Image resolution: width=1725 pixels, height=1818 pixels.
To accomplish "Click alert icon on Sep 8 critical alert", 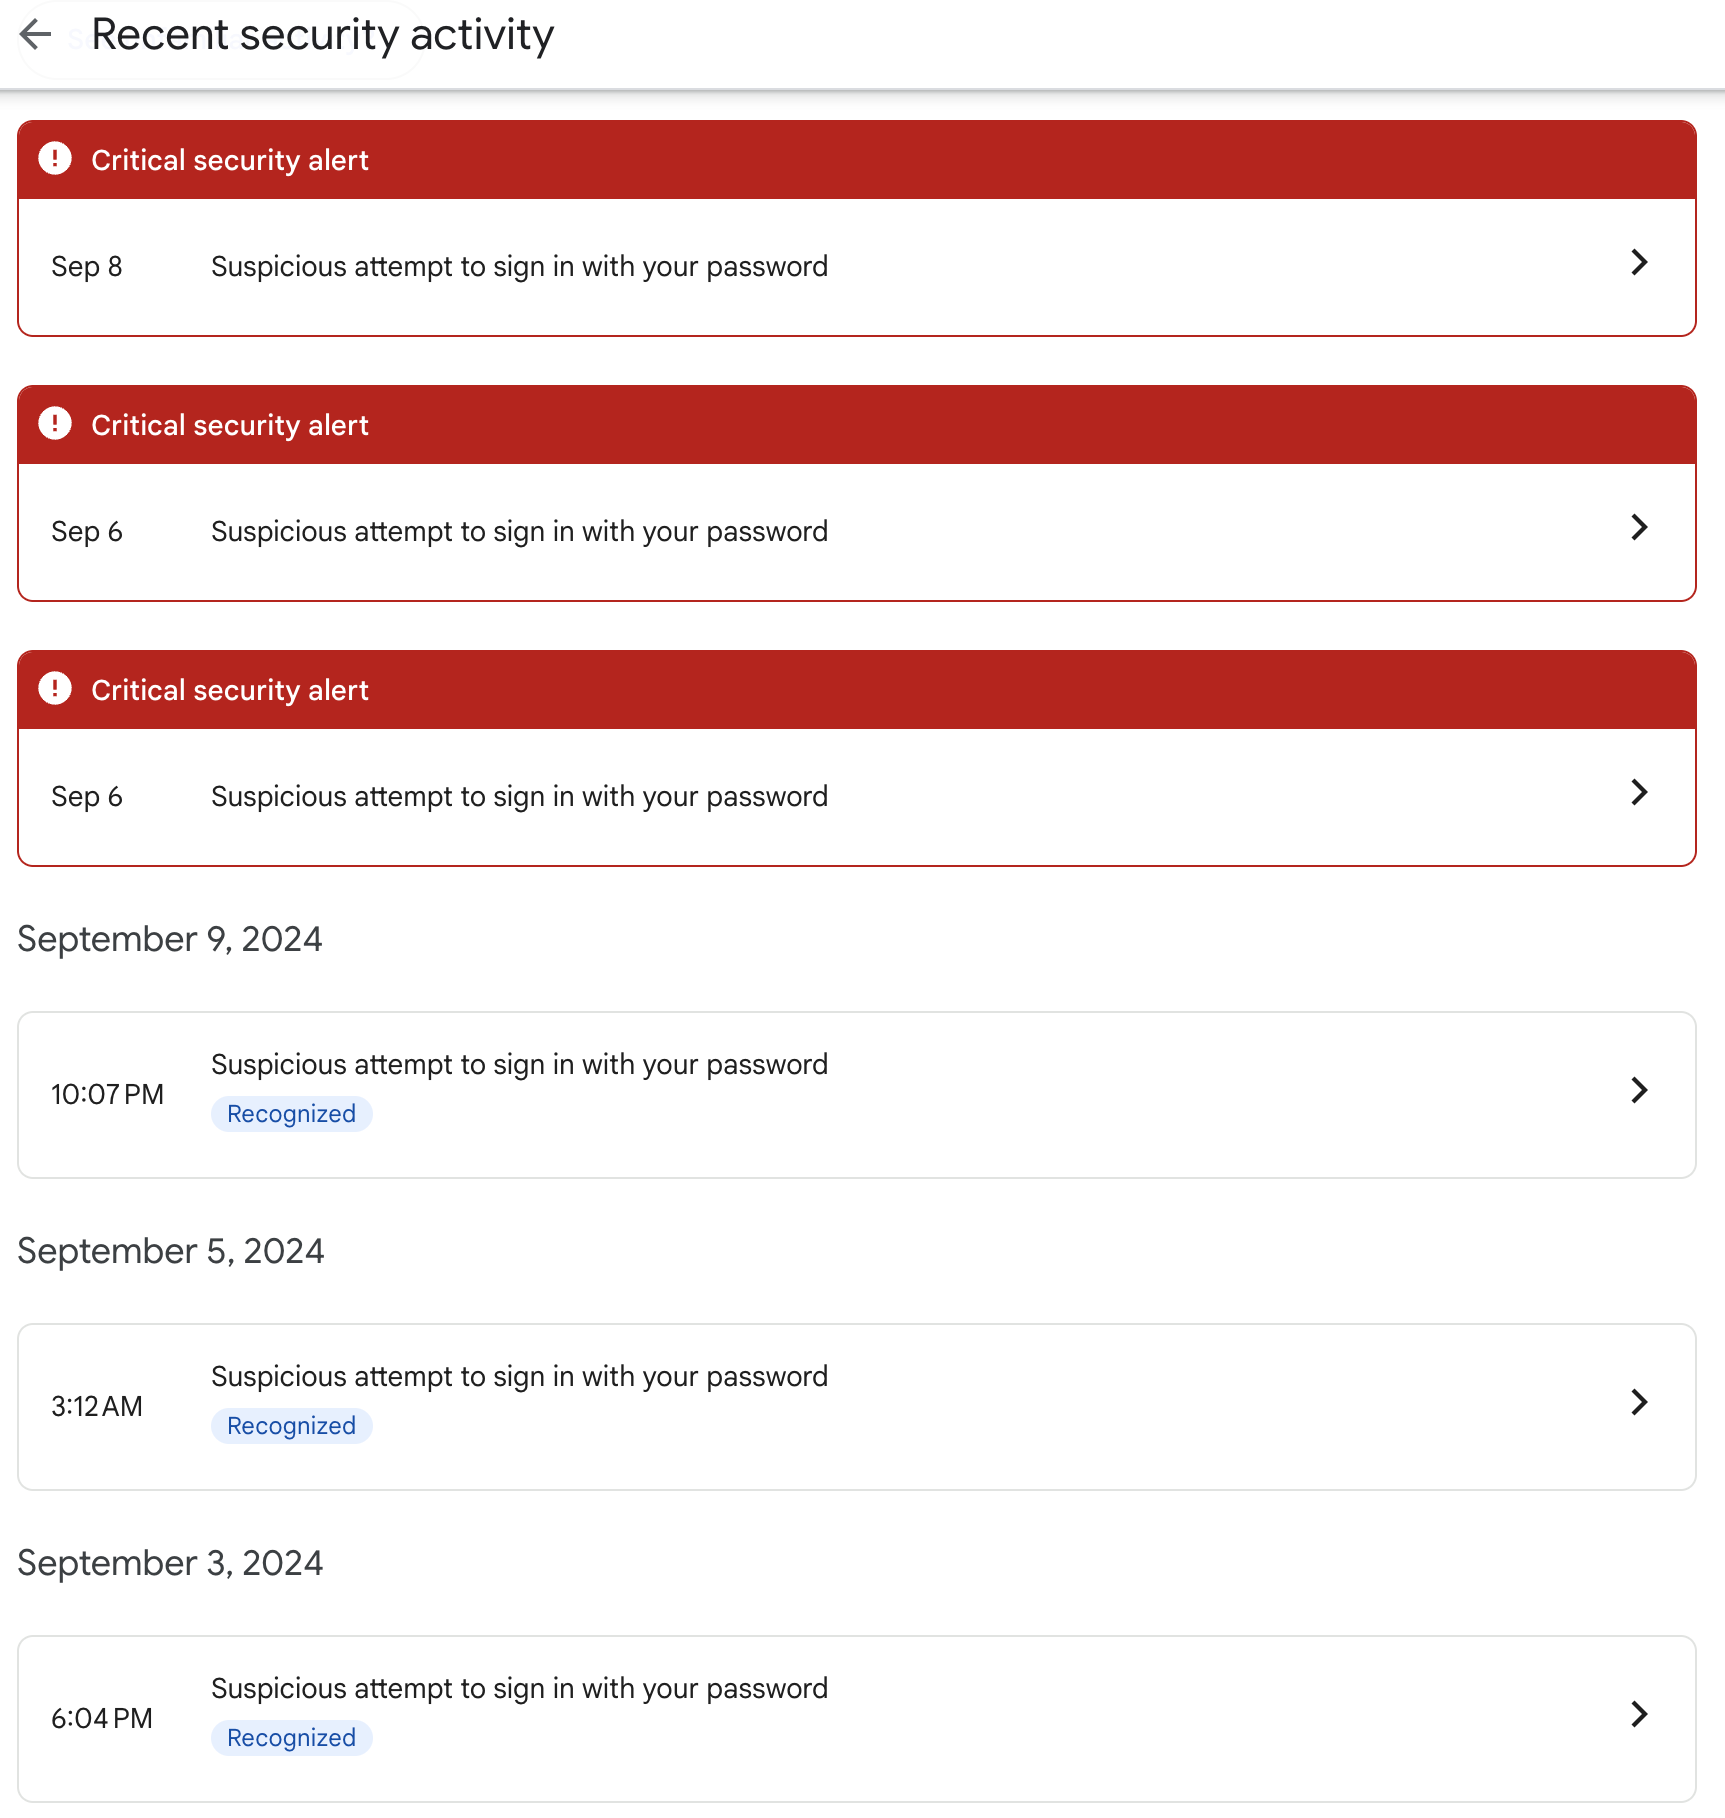I will point(55,159).
